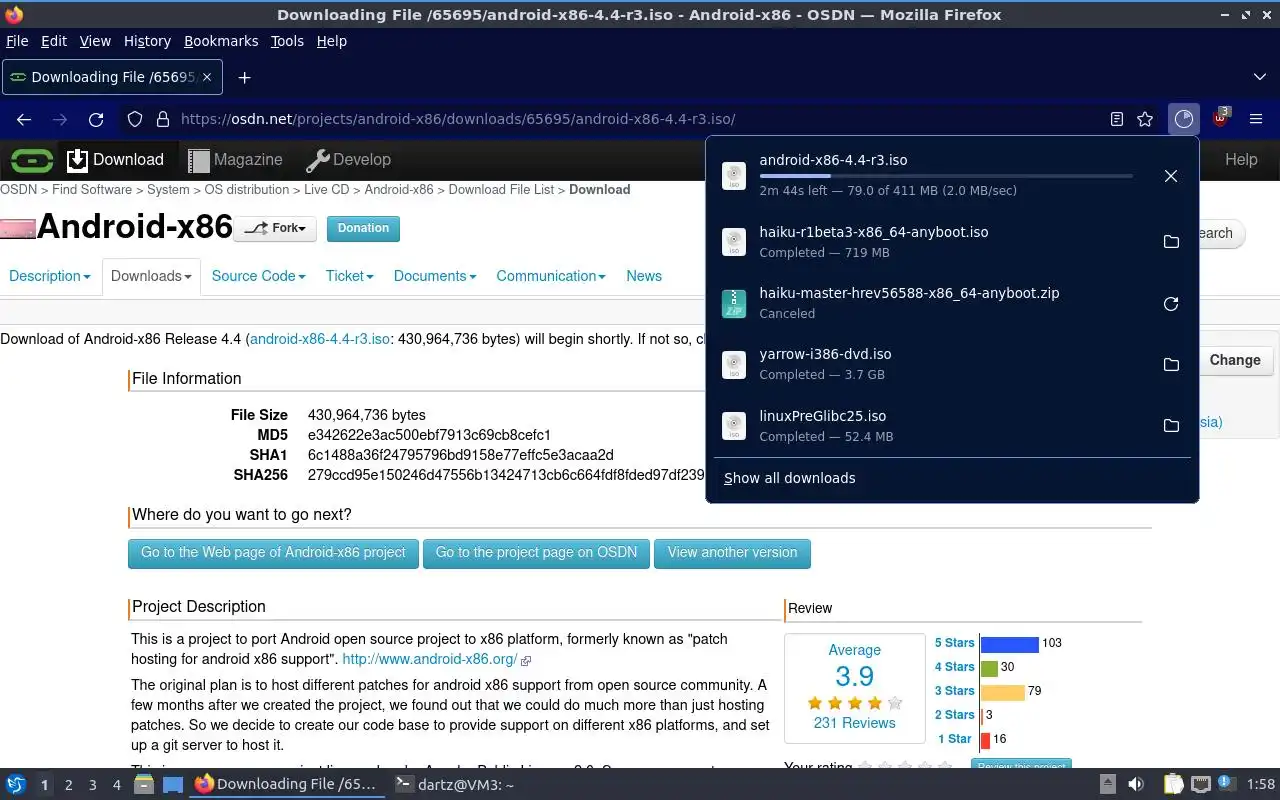Viewport: 1280px width, 800px height.
Task: Select android-x86-4.4-r3.iso download entry
Action: pos(930,175)
